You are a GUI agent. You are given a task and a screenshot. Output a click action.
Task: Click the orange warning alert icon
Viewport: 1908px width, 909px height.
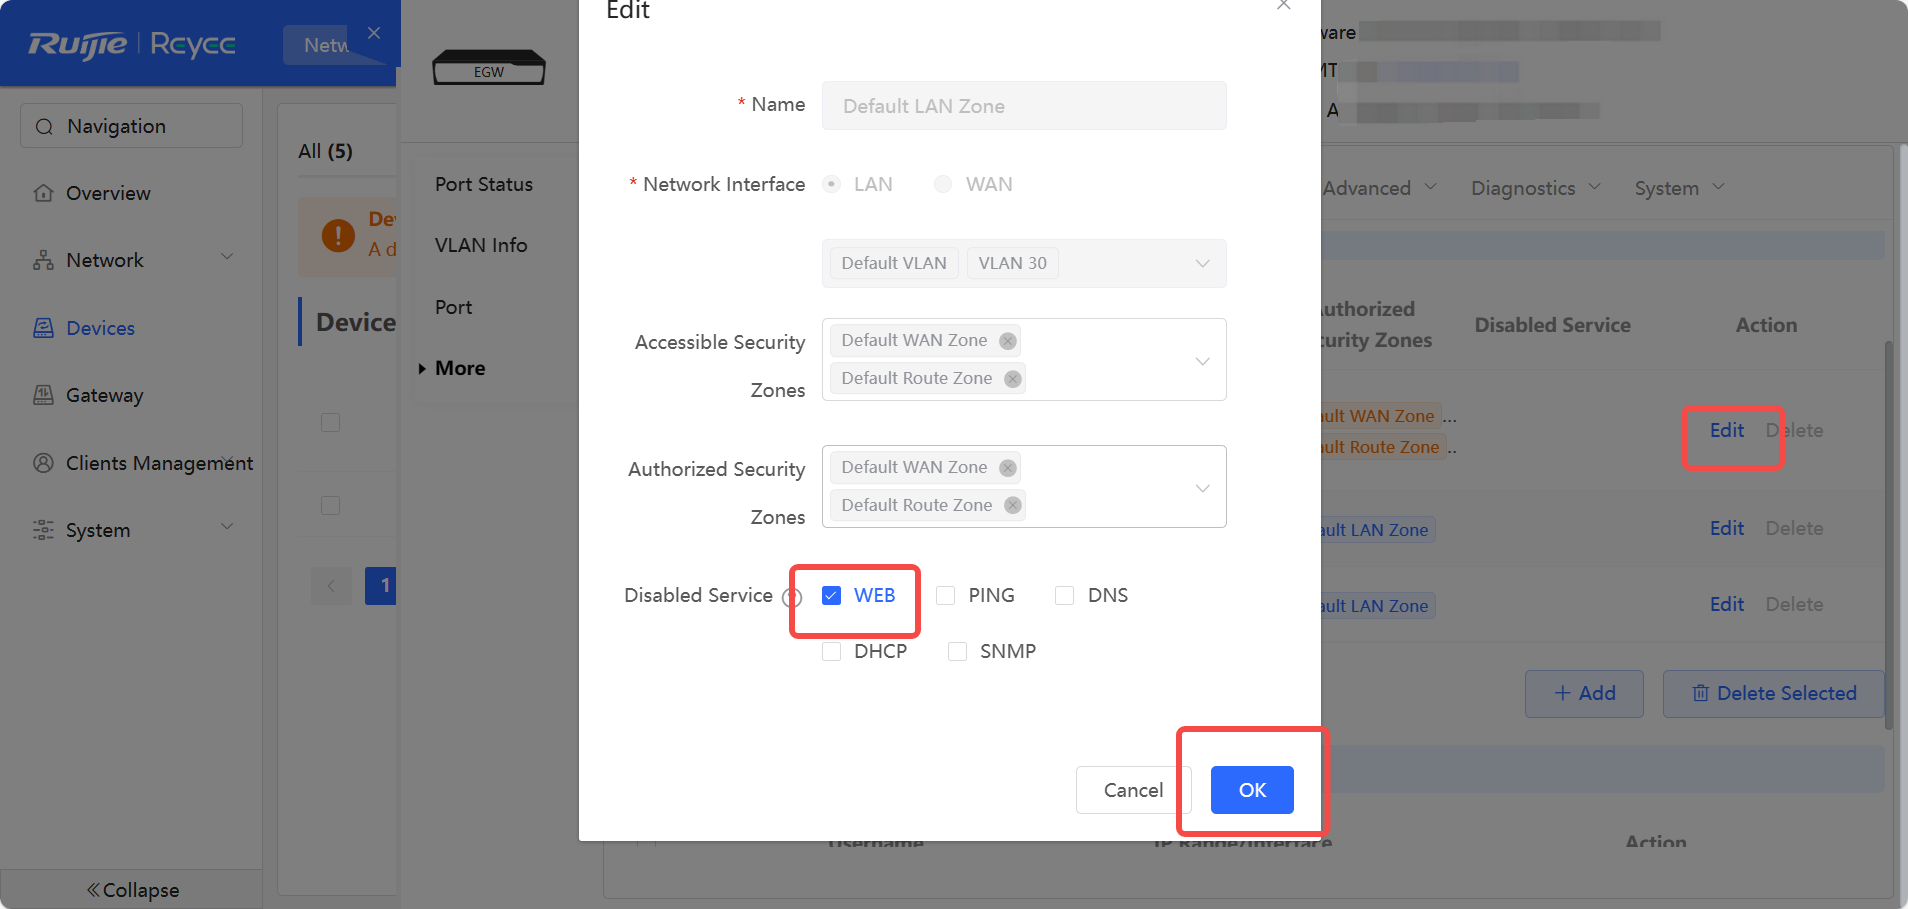[x=338, y=236]
